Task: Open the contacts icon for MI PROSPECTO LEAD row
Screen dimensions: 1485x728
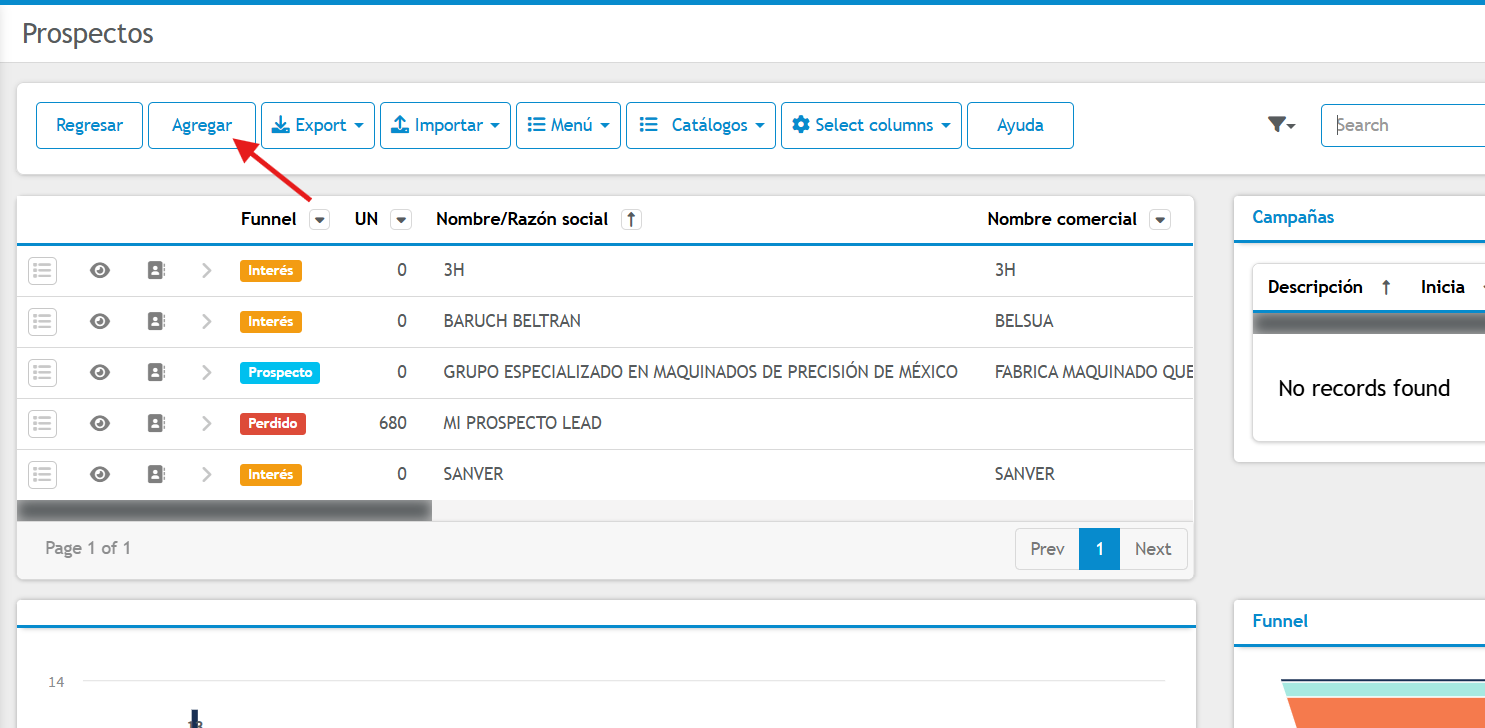Action: [x=156, y=423]
